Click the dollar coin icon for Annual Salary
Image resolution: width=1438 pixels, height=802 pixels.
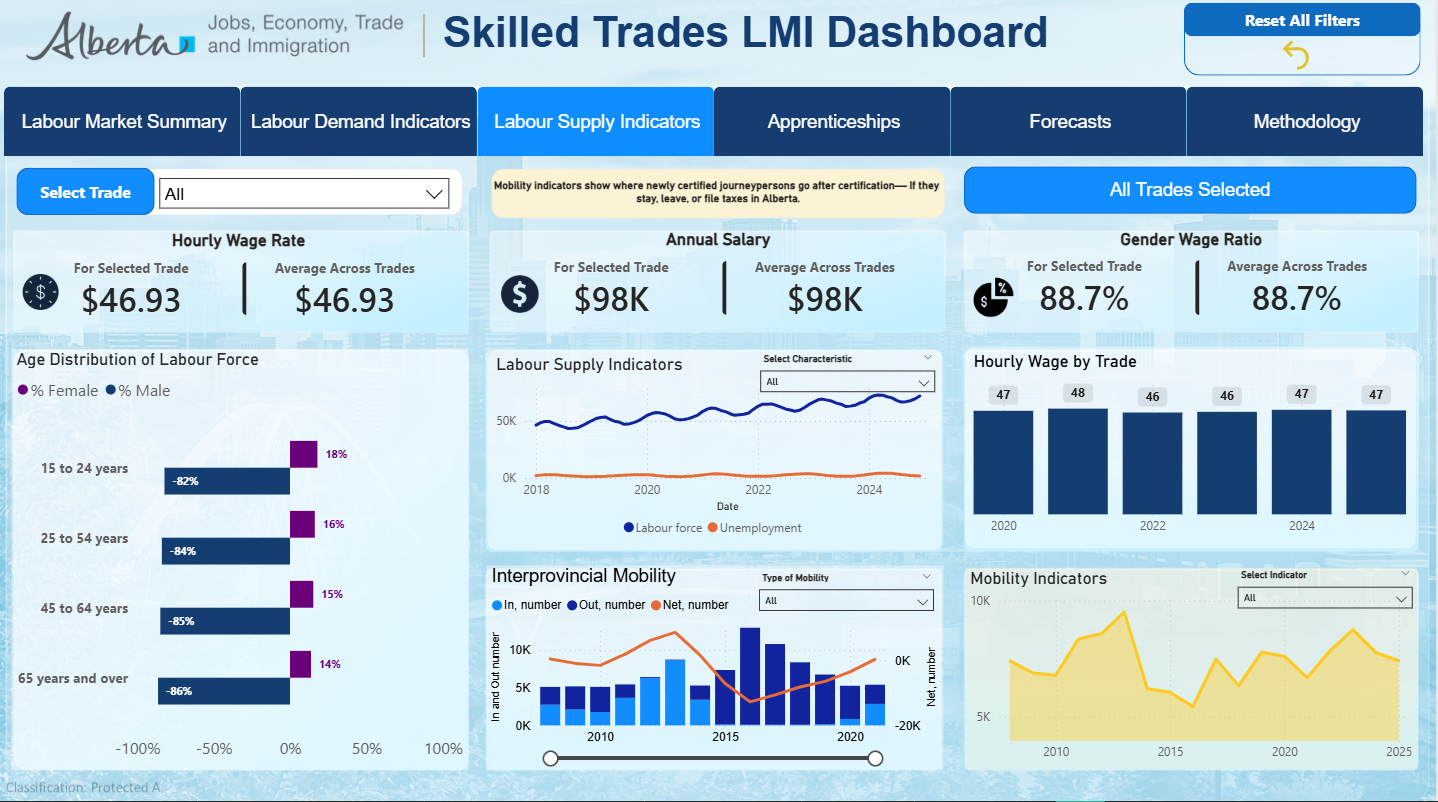tap(520, 293)
